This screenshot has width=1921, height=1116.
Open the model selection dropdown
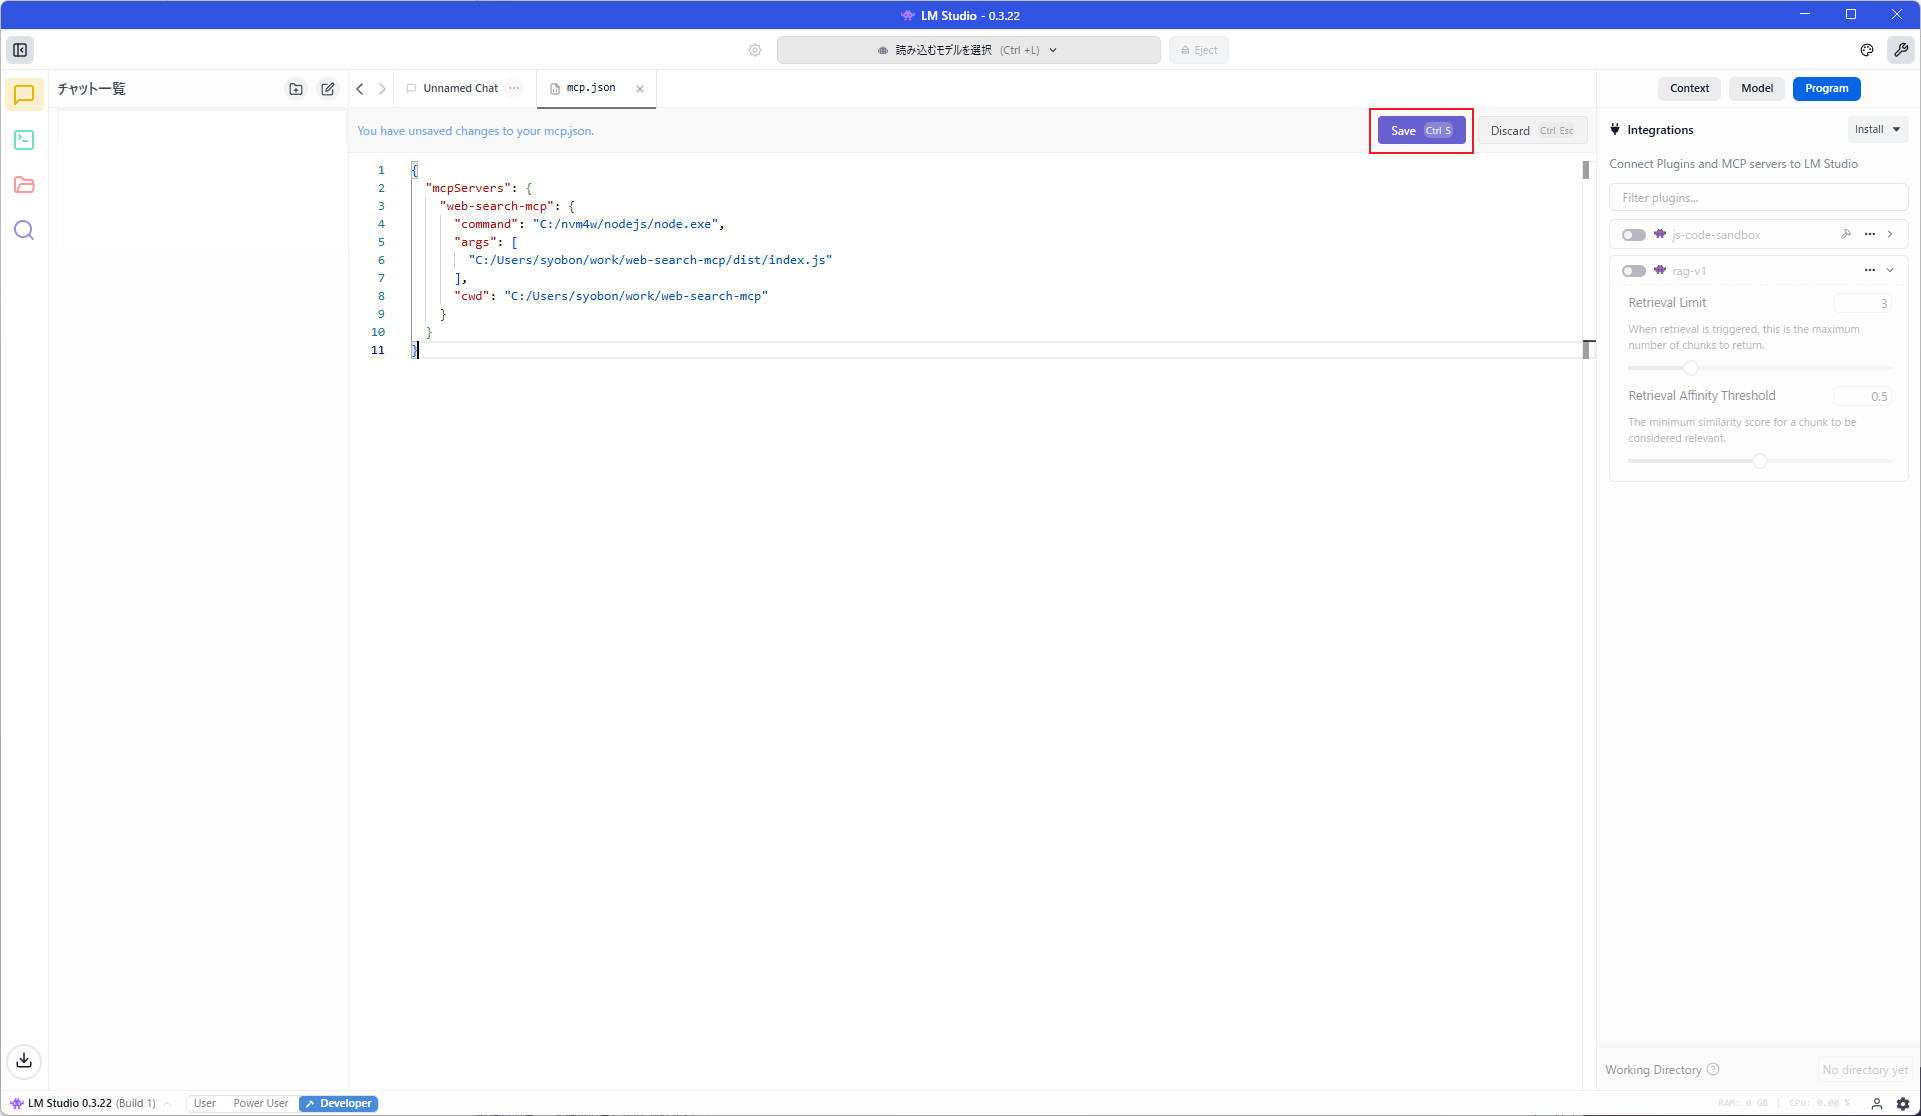[x=968, y=50]
